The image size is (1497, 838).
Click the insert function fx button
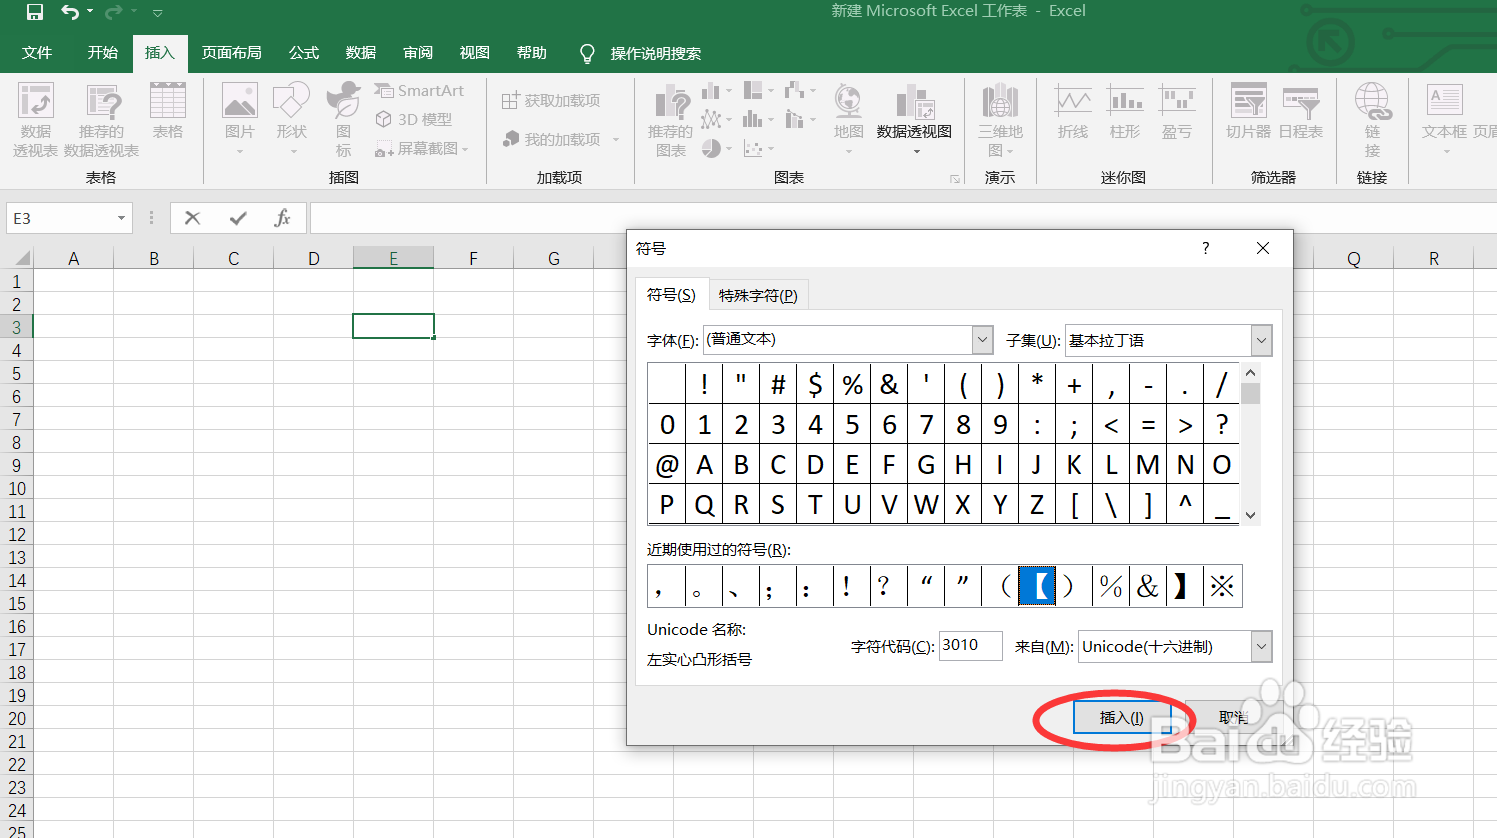click(282, 218)
